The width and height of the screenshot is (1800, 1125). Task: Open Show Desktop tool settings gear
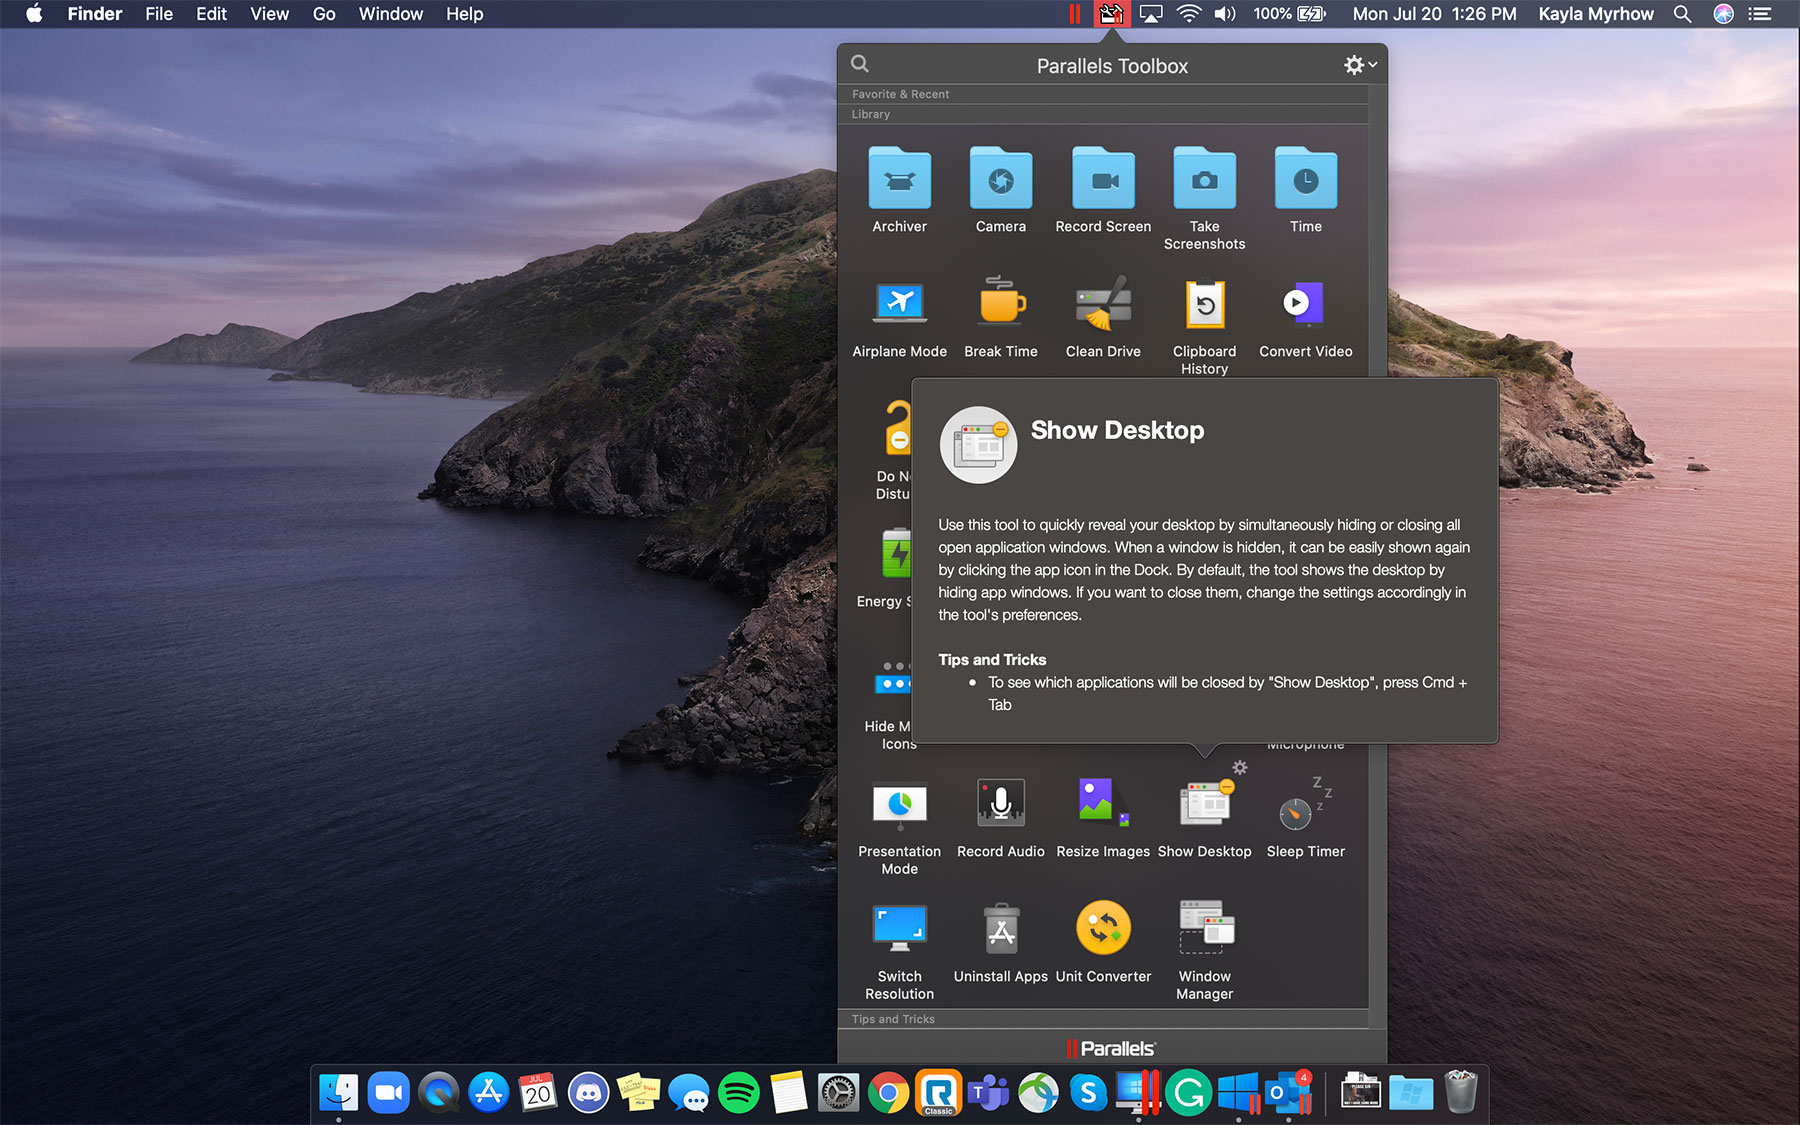click(1239, 769)
